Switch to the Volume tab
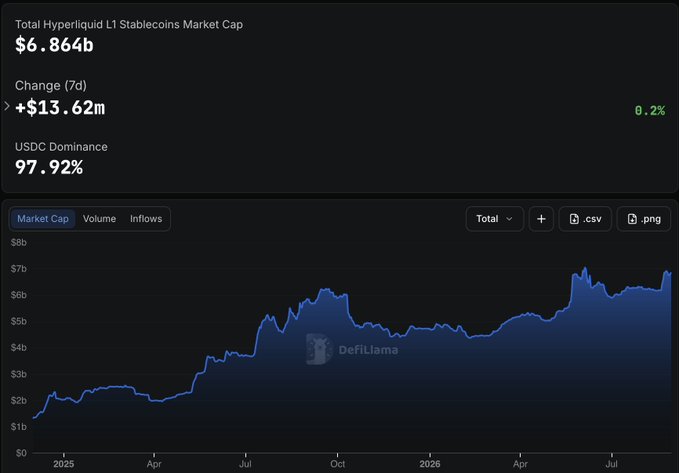The image size is (679, 473). 99,219
